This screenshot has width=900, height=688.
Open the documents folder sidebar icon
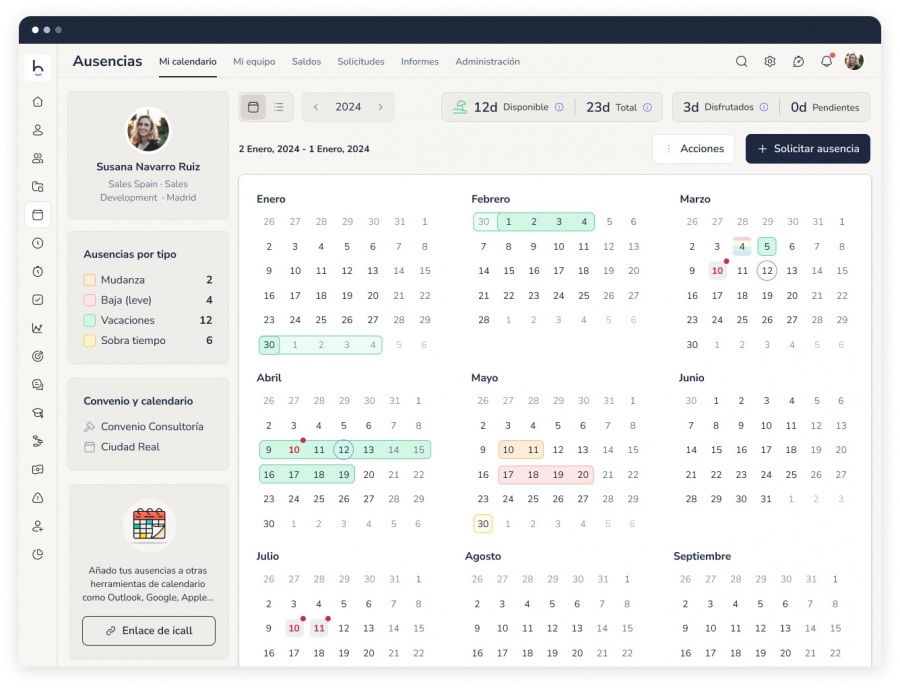pos(38,186)
